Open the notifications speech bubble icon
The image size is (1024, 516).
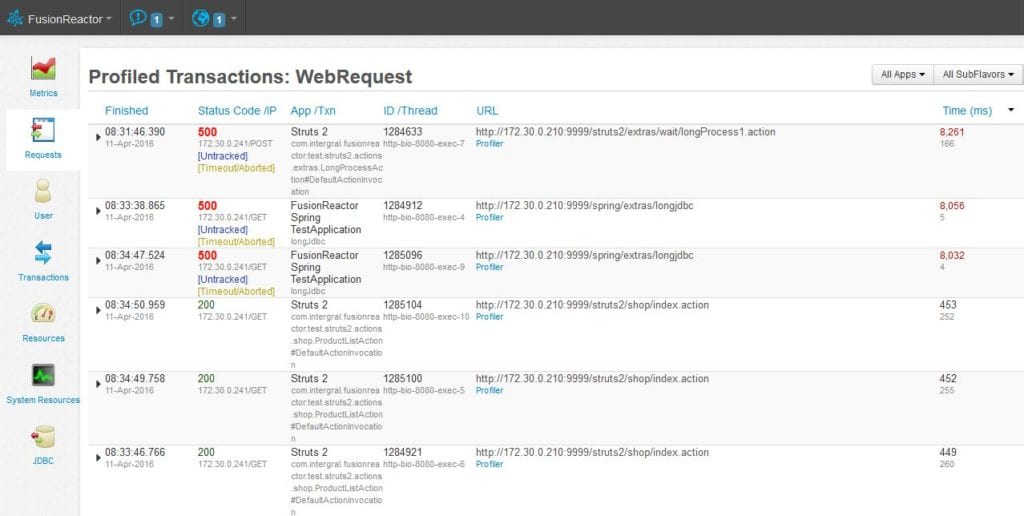tap(137, 18)
